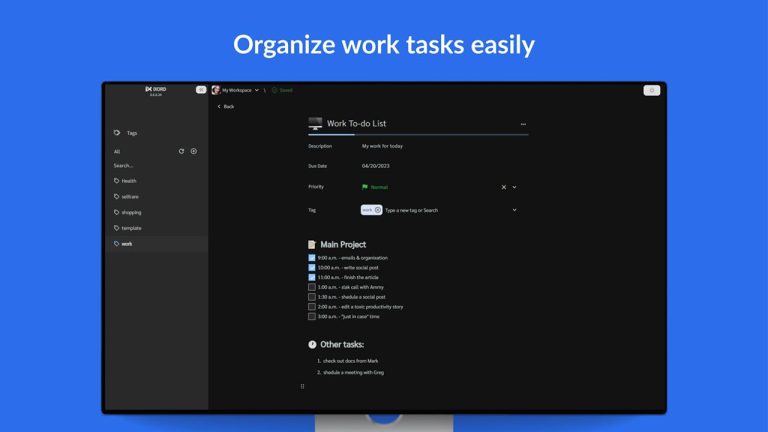Check 2:00 a.m. edit productivity story
768x432 pixels.
coord(312,307)
